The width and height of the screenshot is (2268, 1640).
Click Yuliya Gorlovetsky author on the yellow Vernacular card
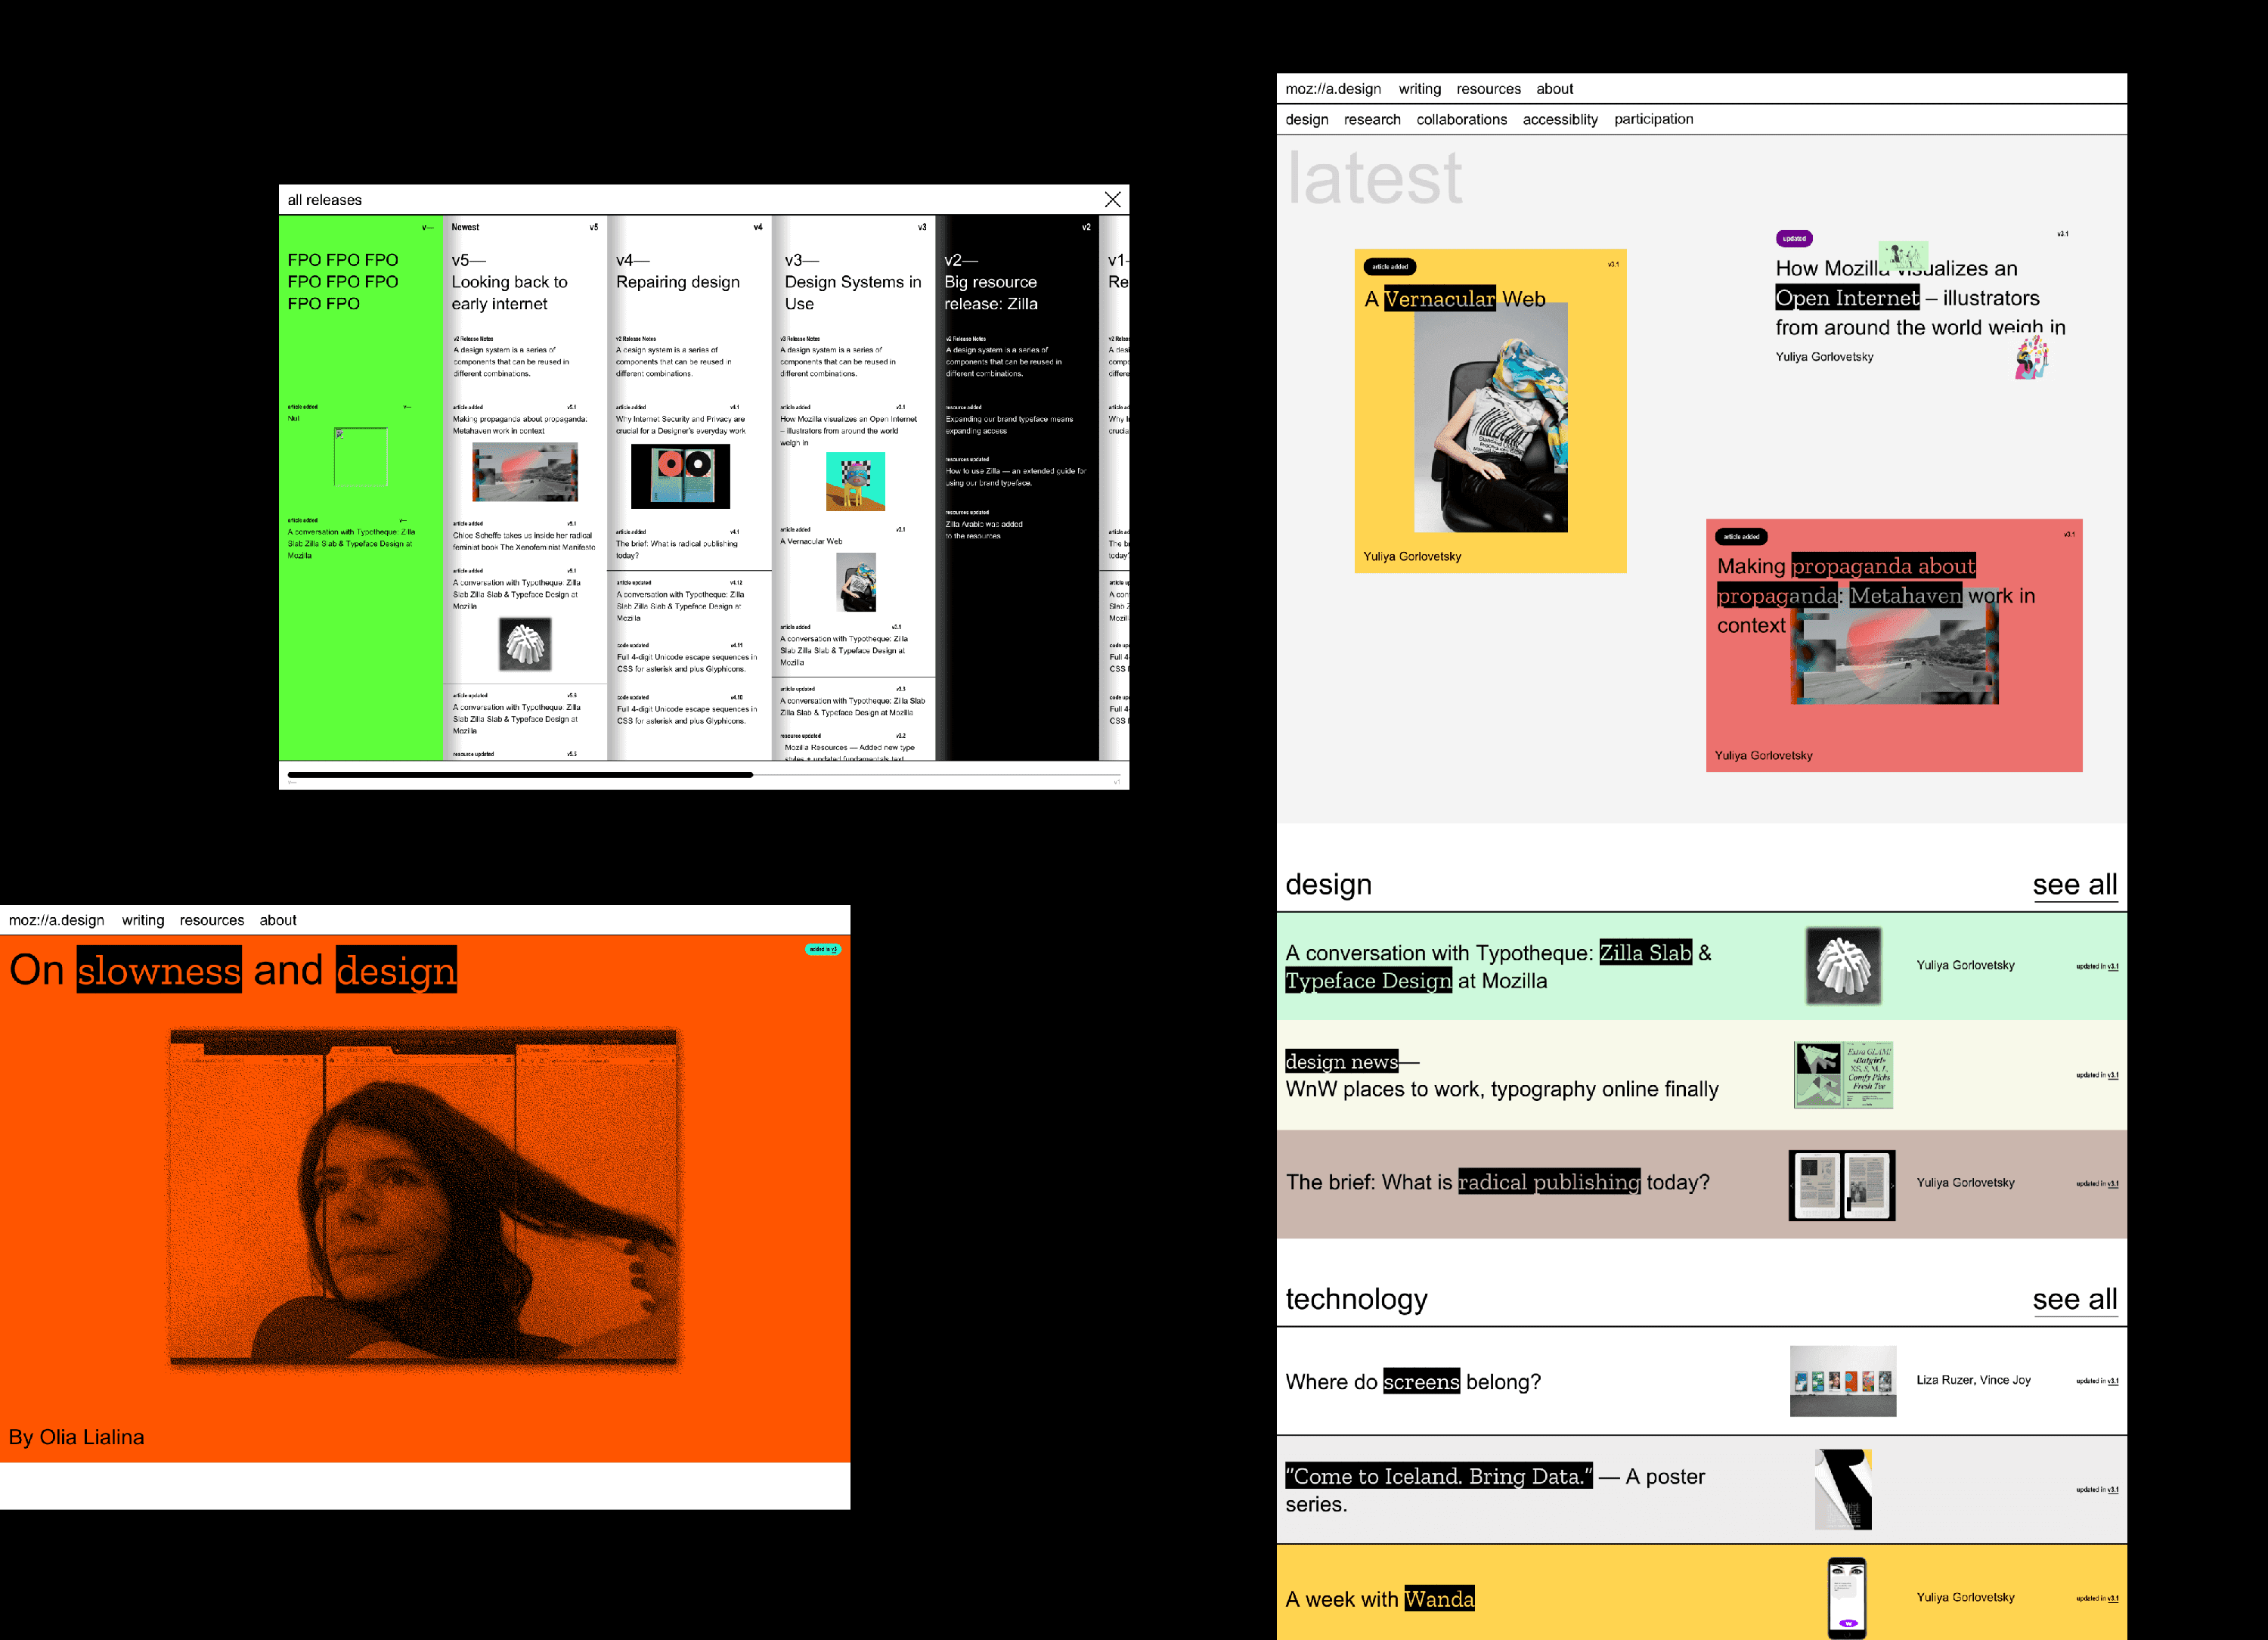tap(1412, 557)
